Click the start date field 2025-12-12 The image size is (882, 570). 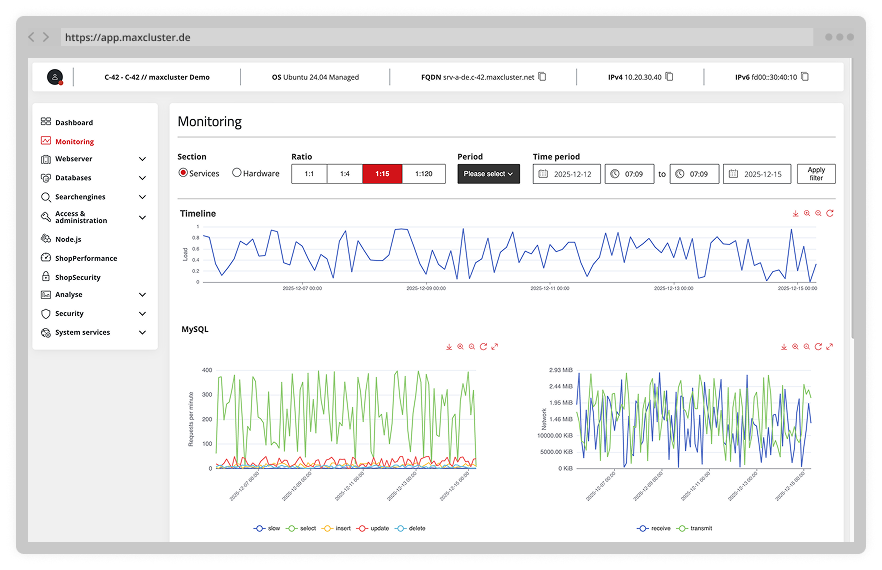566,174
